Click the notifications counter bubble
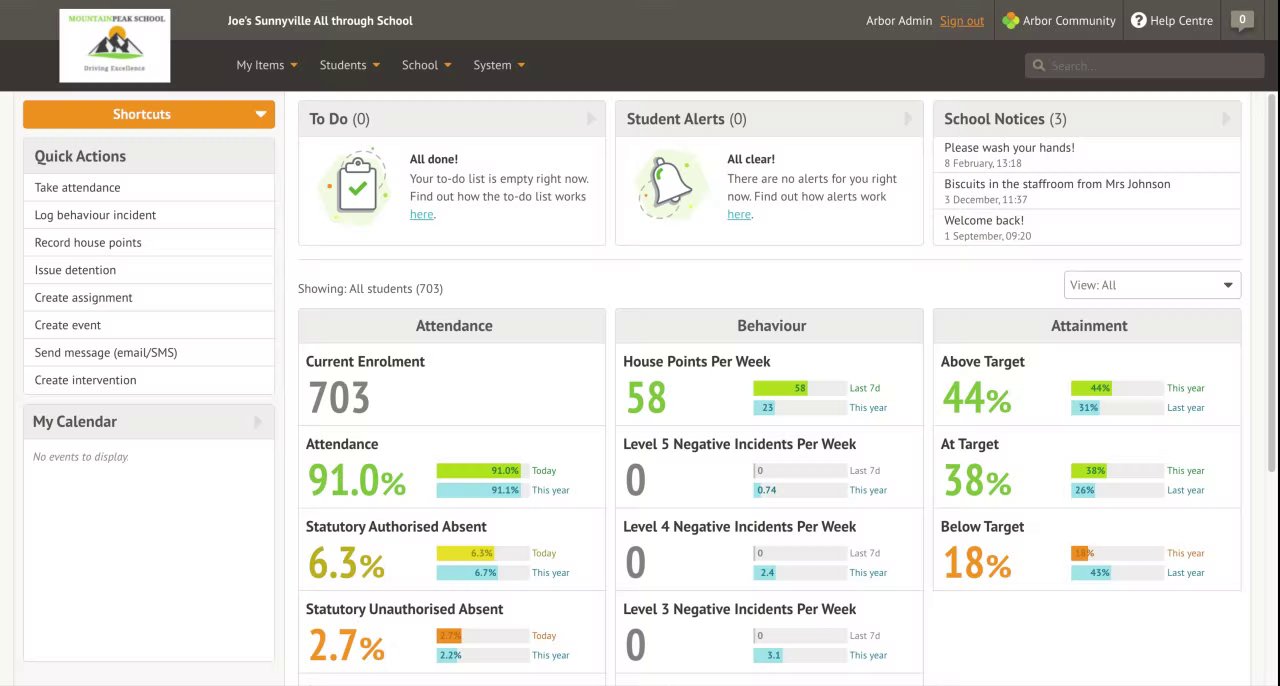Screen dimensions: 1280x686 pos(1242,20)
